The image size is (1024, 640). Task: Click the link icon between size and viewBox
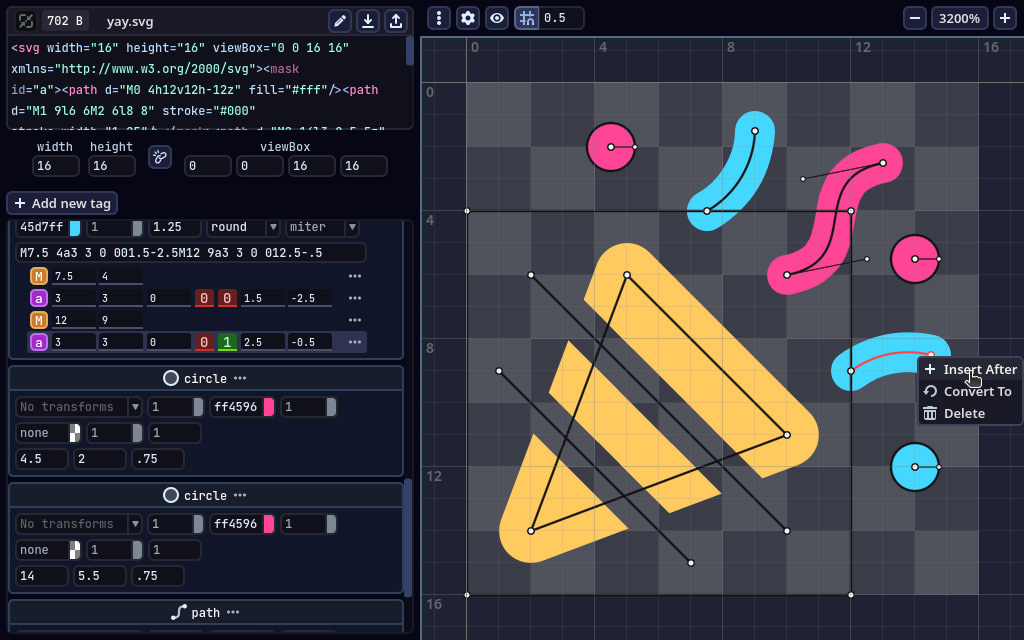point(160,157)
